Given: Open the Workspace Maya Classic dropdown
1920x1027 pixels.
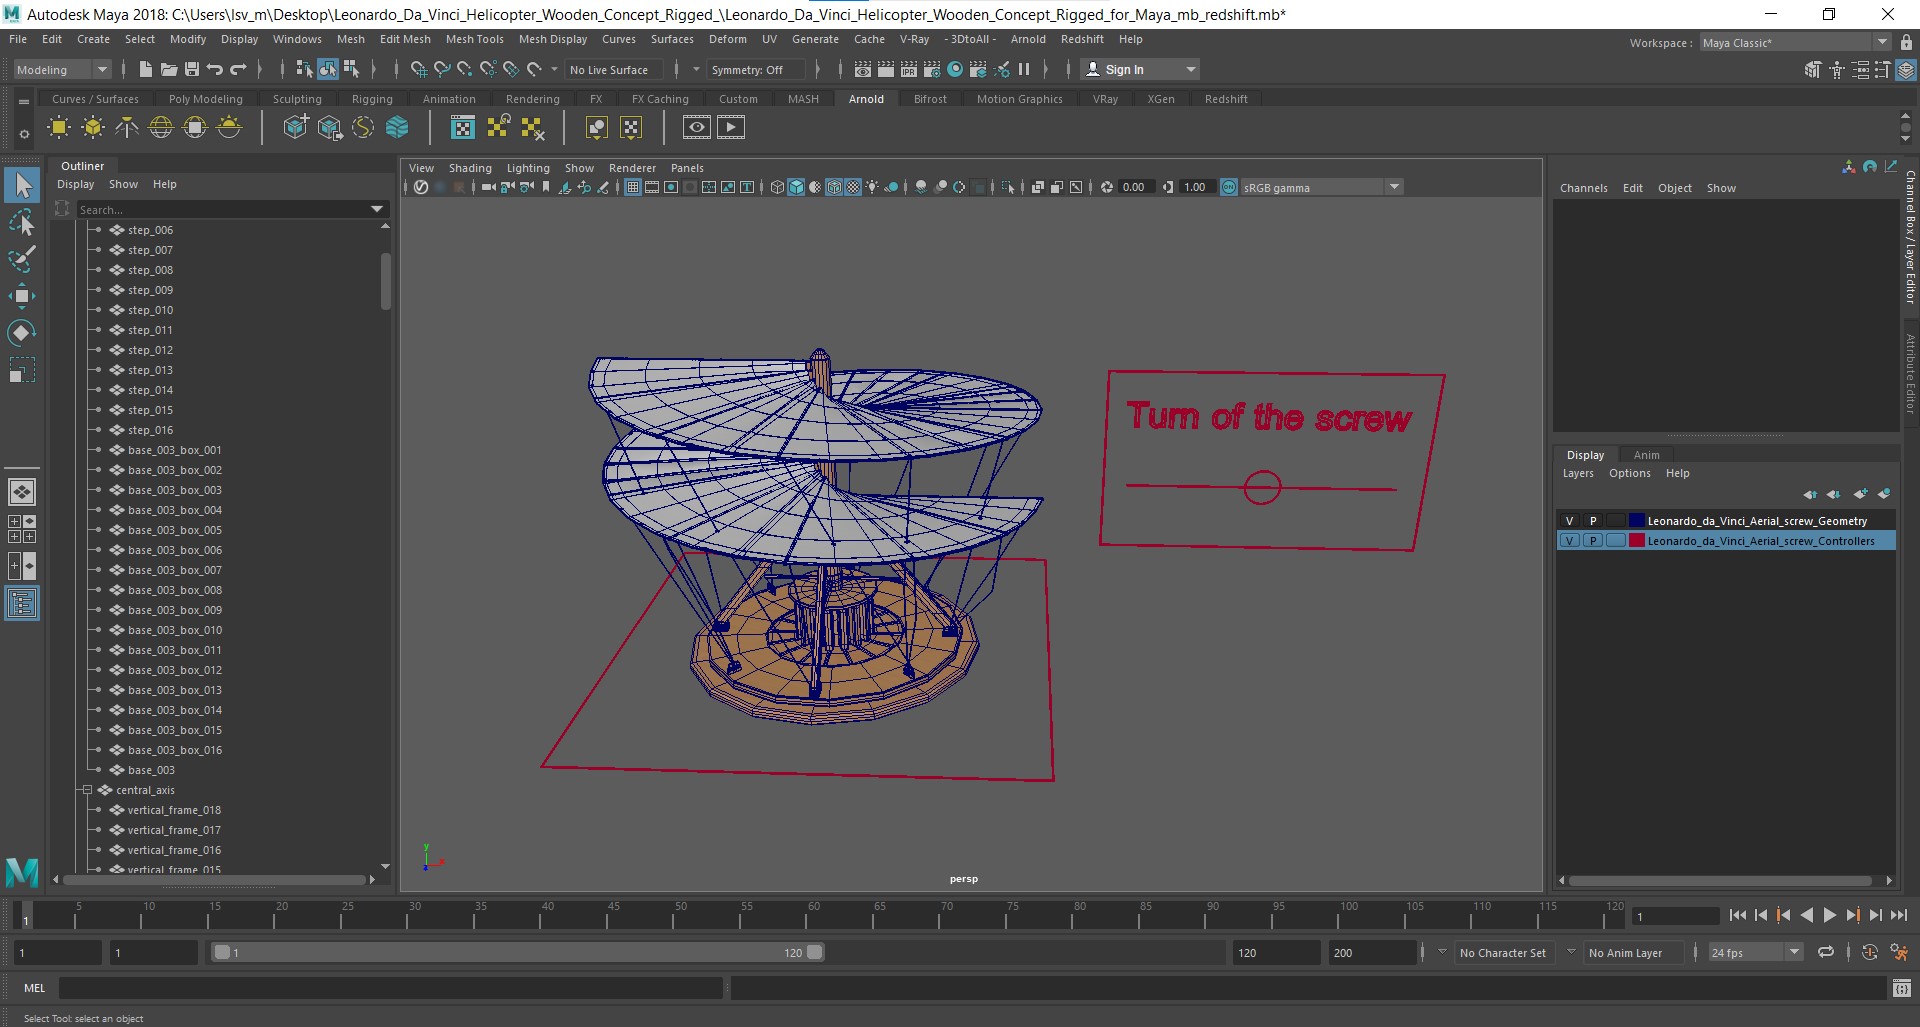Looking at the screenshot, I should click(x=1795, y=43).
